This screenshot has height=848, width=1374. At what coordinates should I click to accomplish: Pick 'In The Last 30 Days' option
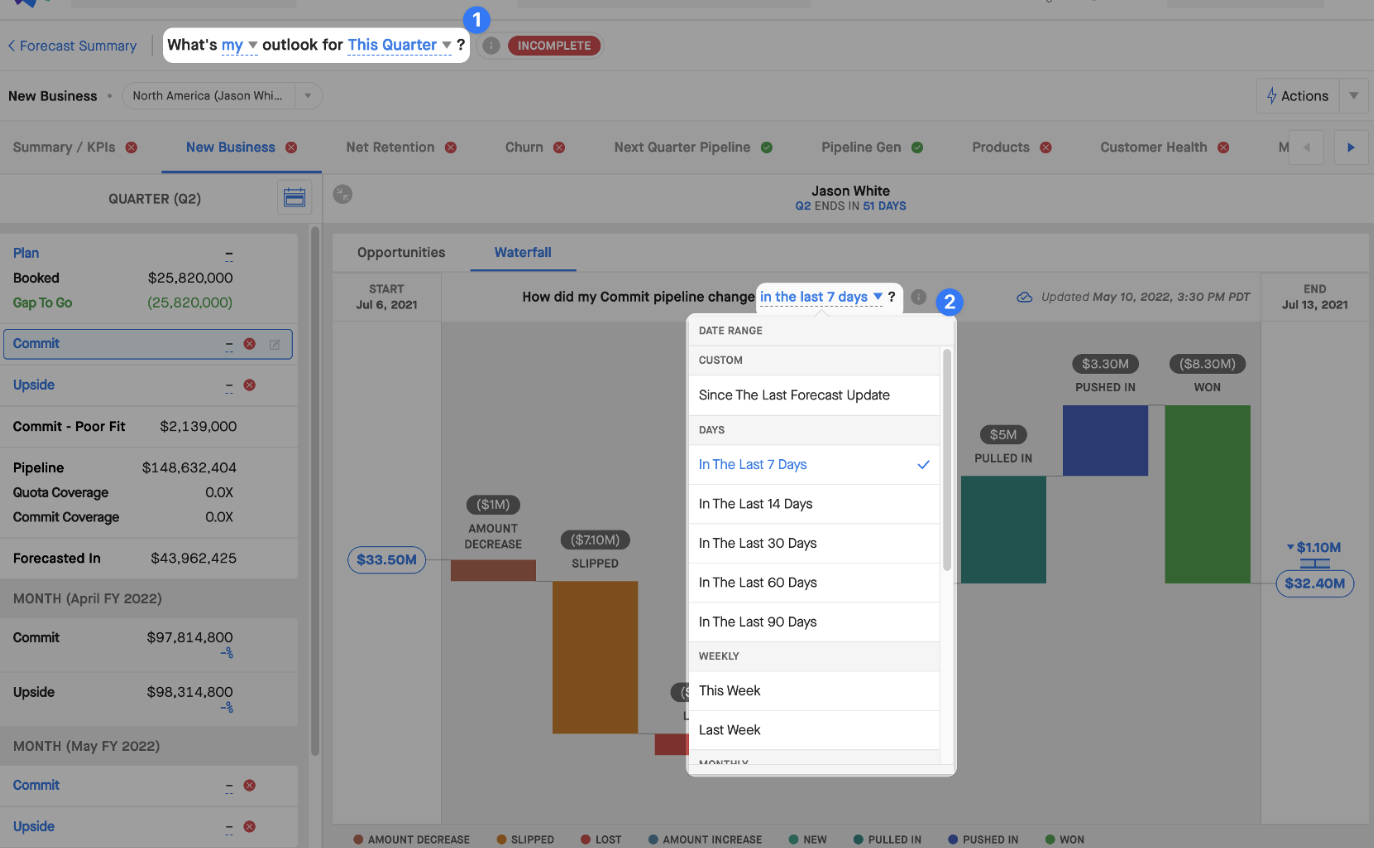click(814, 543)
